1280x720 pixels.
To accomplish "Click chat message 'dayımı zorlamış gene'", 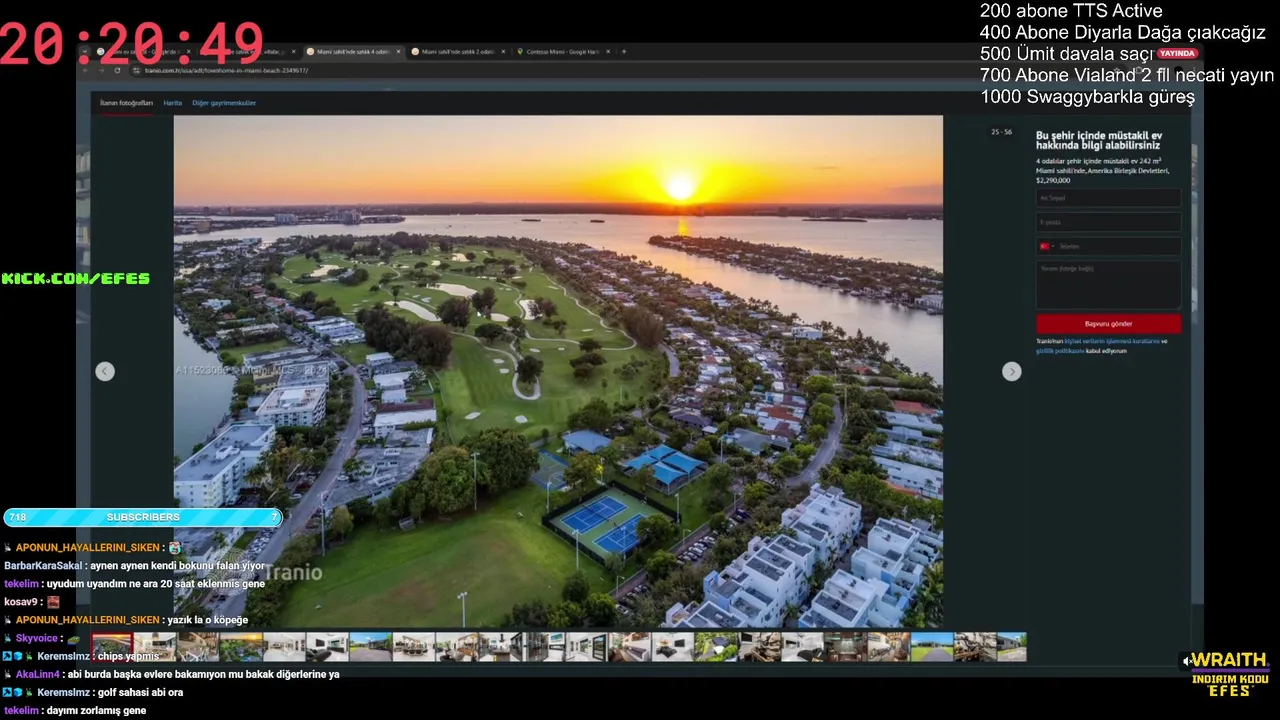I will point(98,710).
